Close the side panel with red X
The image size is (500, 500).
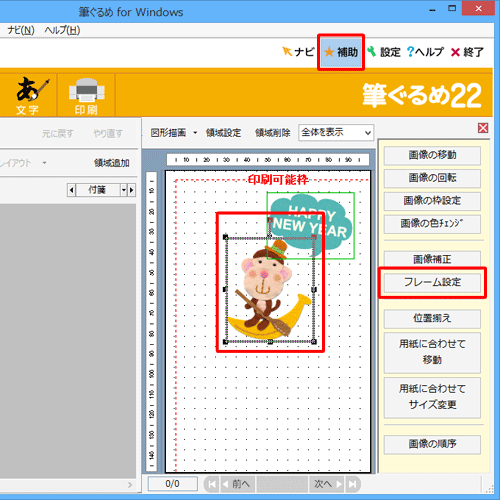(483, 128)
